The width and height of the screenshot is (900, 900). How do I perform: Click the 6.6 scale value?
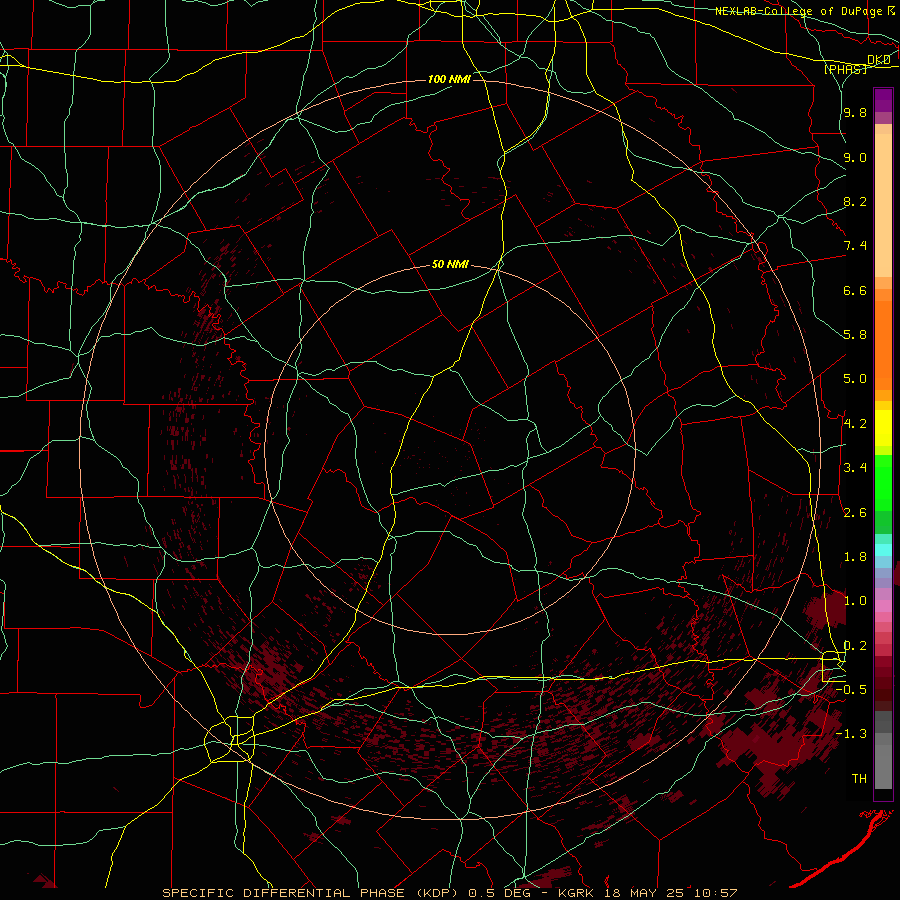pos(855,290)
